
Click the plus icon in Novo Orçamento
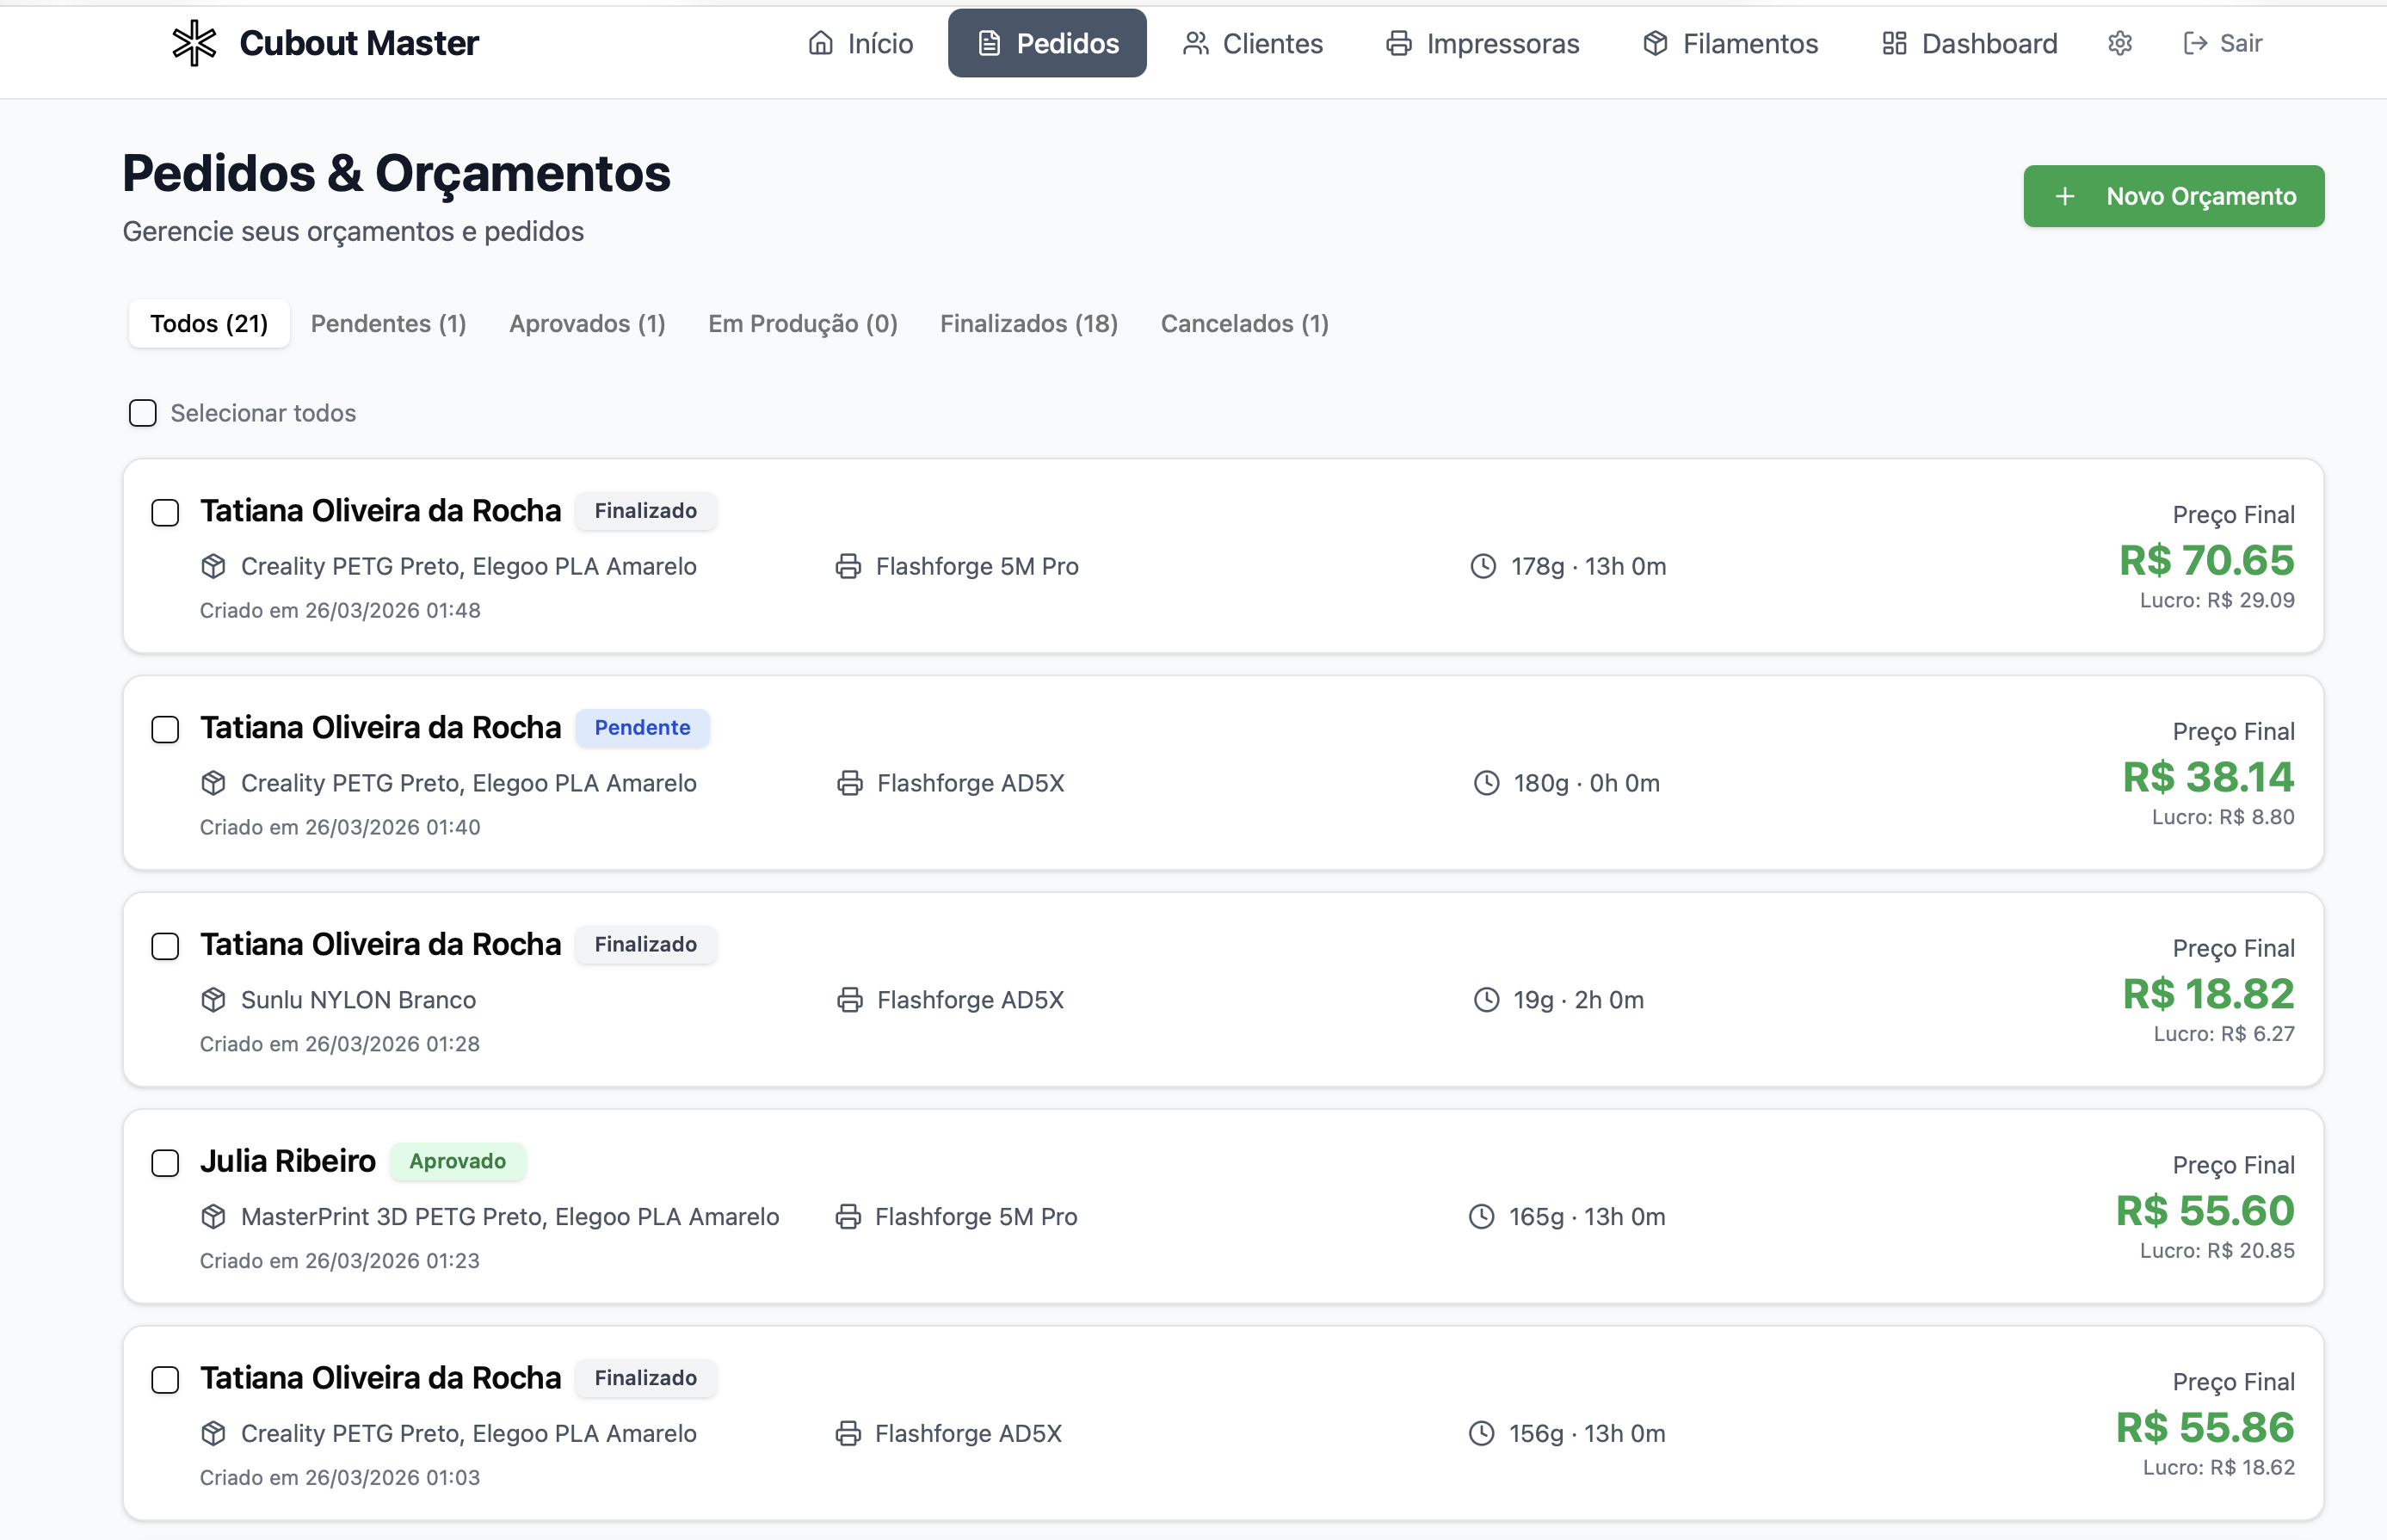(2064, 196)
